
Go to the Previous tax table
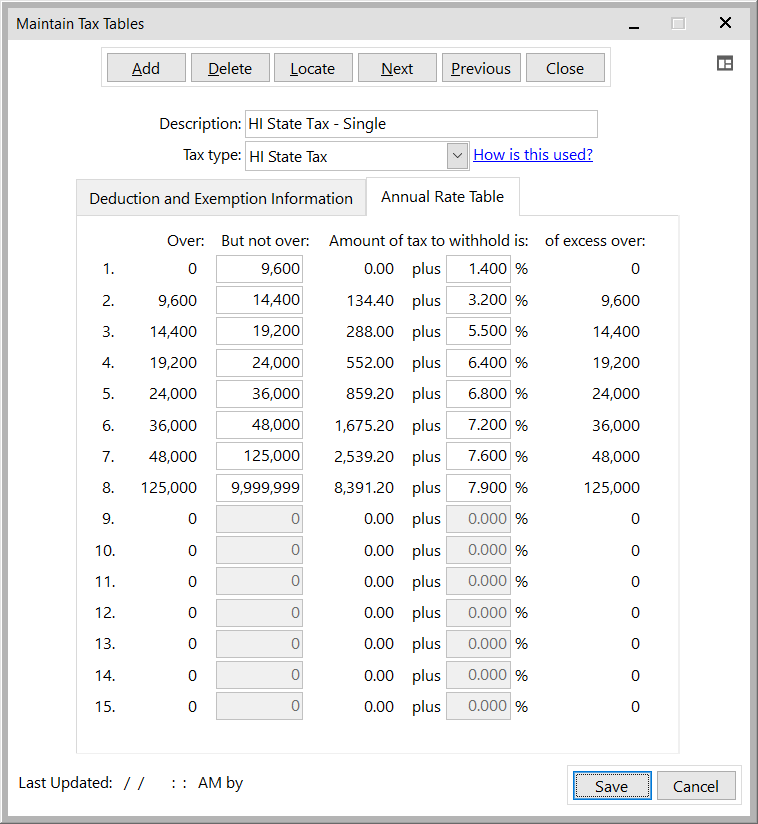pyautogui.click(x=480, y=68)
